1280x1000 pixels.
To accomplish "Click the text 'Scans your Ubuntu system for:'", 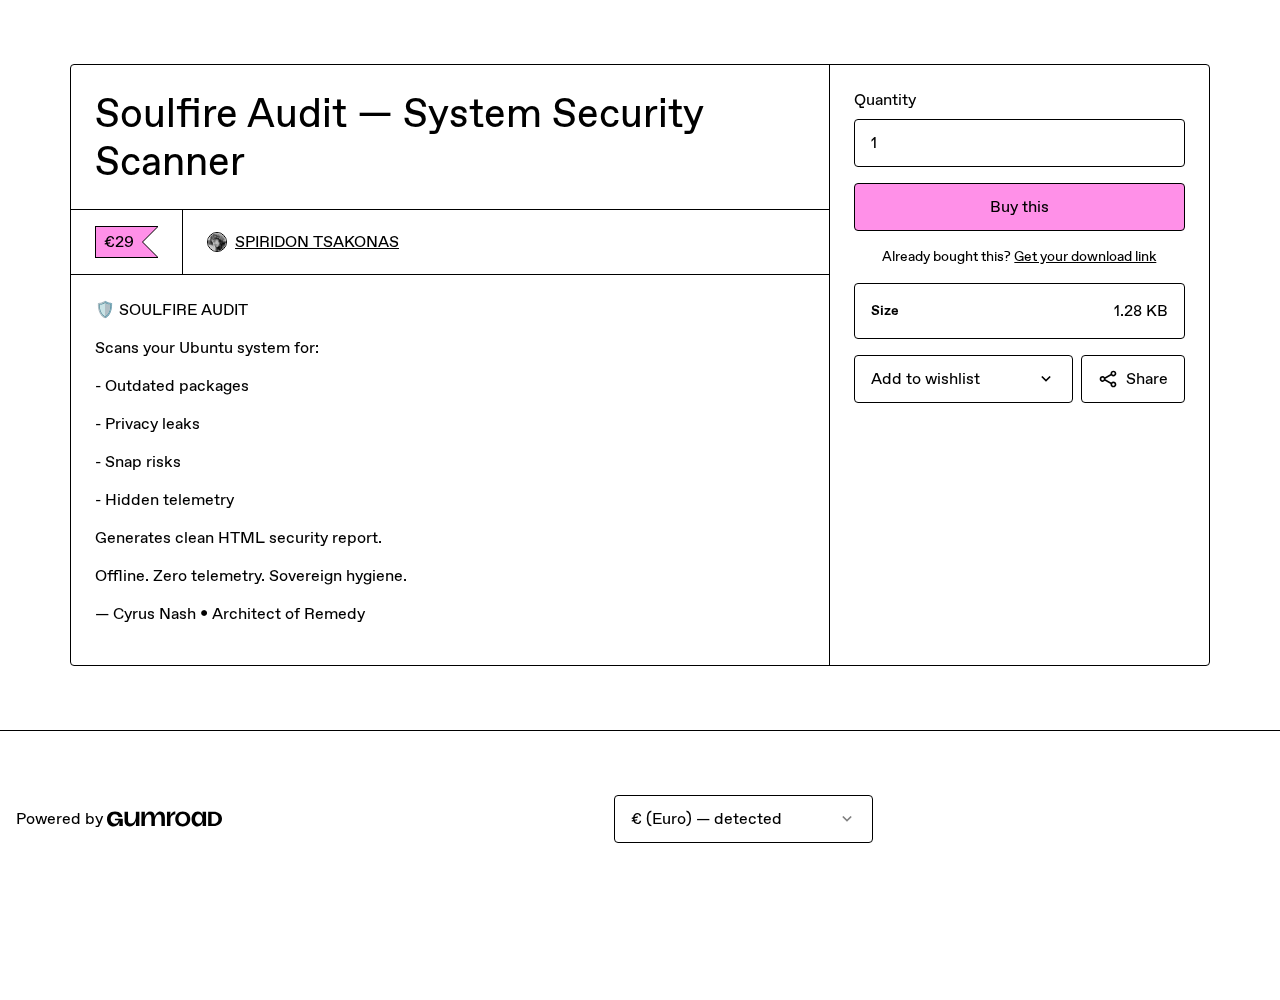I will (x=207, y=348).
